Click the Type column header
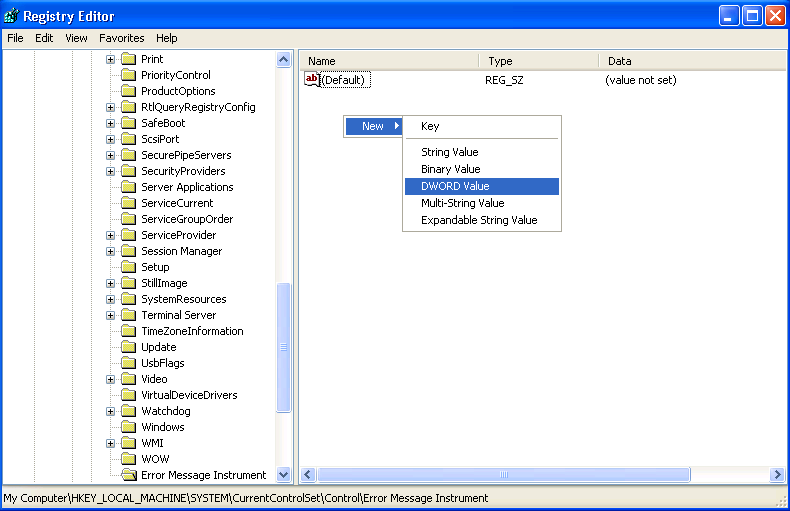Viewport: 790px width, 511px height. click(x=537, y=61)
